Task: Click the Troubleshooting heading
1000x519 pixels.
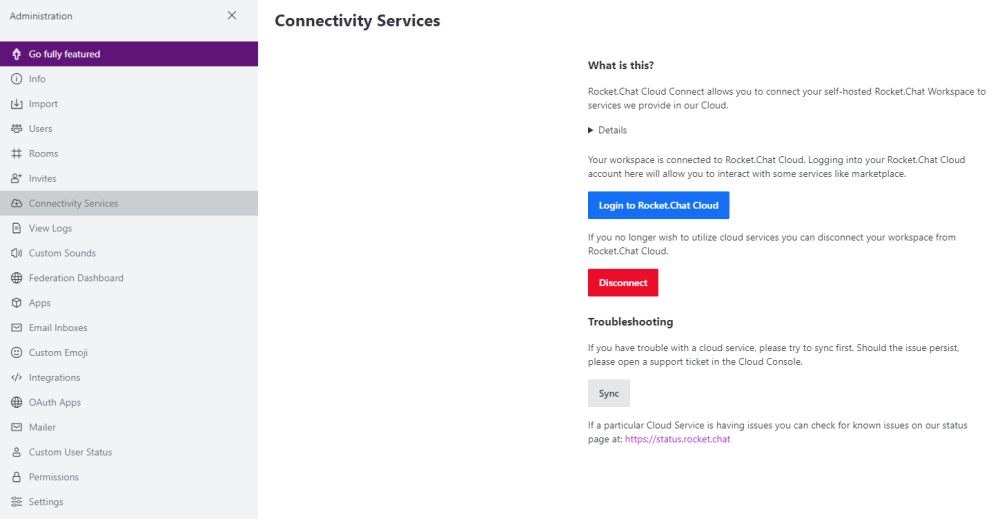Action: tap(630, 322)
